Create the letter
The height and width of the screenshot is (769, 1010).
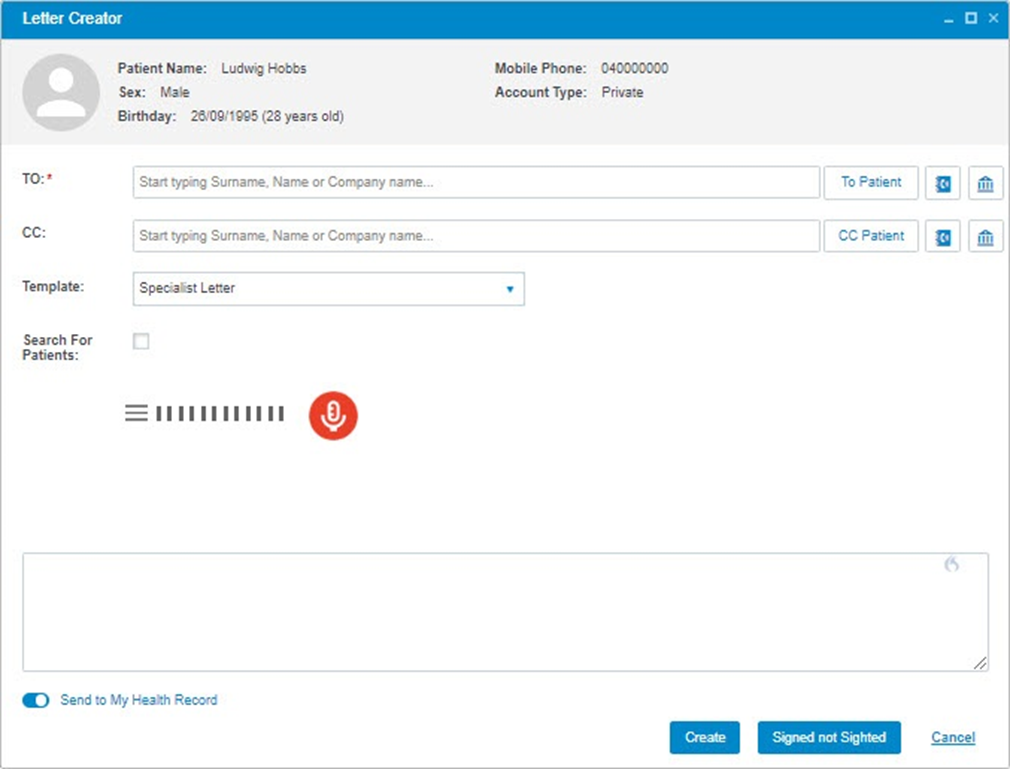tap(704, 737)
